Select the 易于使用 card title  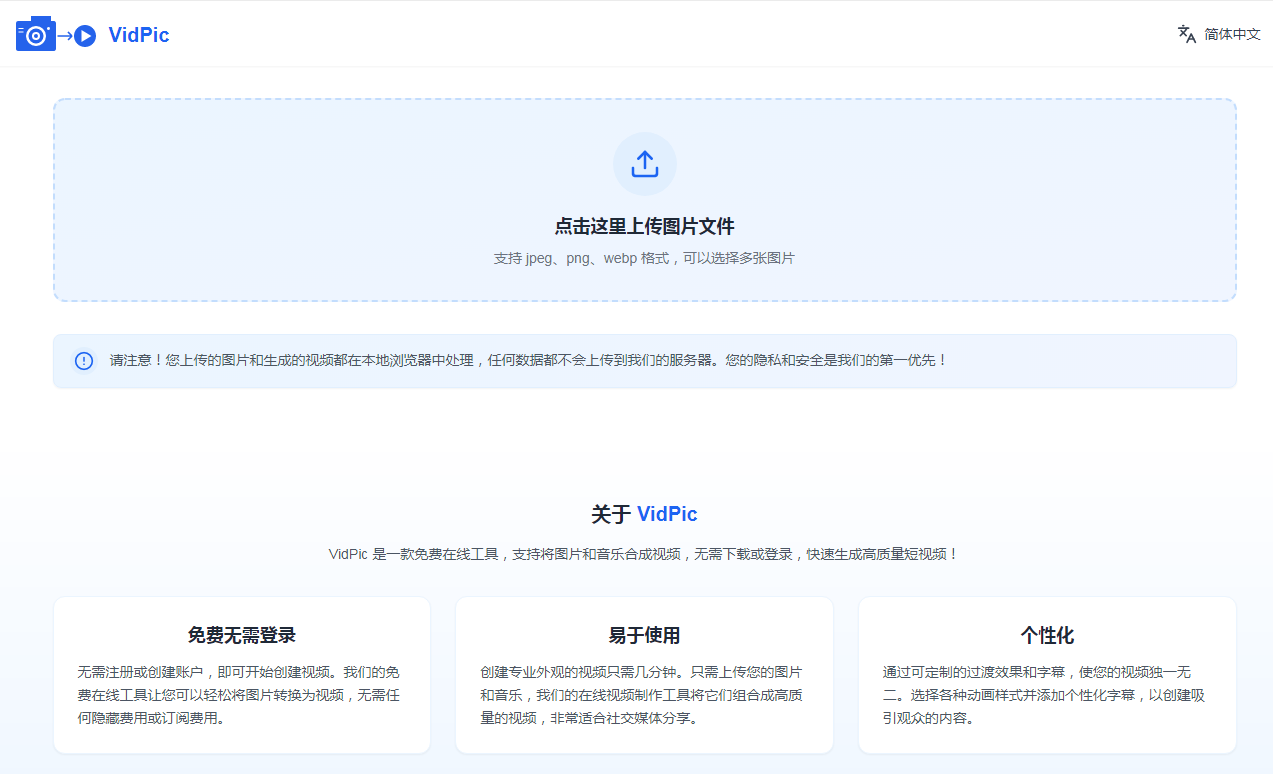[x=645, y=635]
